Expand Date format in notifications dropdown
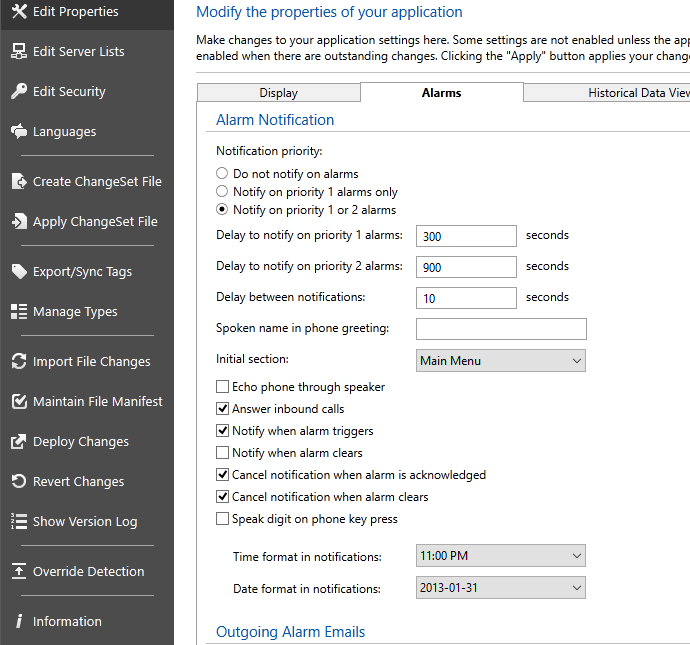The image size is (690, 645). 501,588
